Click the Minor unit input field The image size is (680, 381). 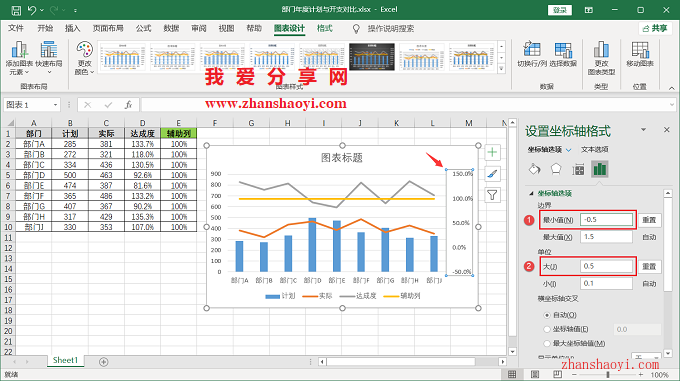[606, 283]
